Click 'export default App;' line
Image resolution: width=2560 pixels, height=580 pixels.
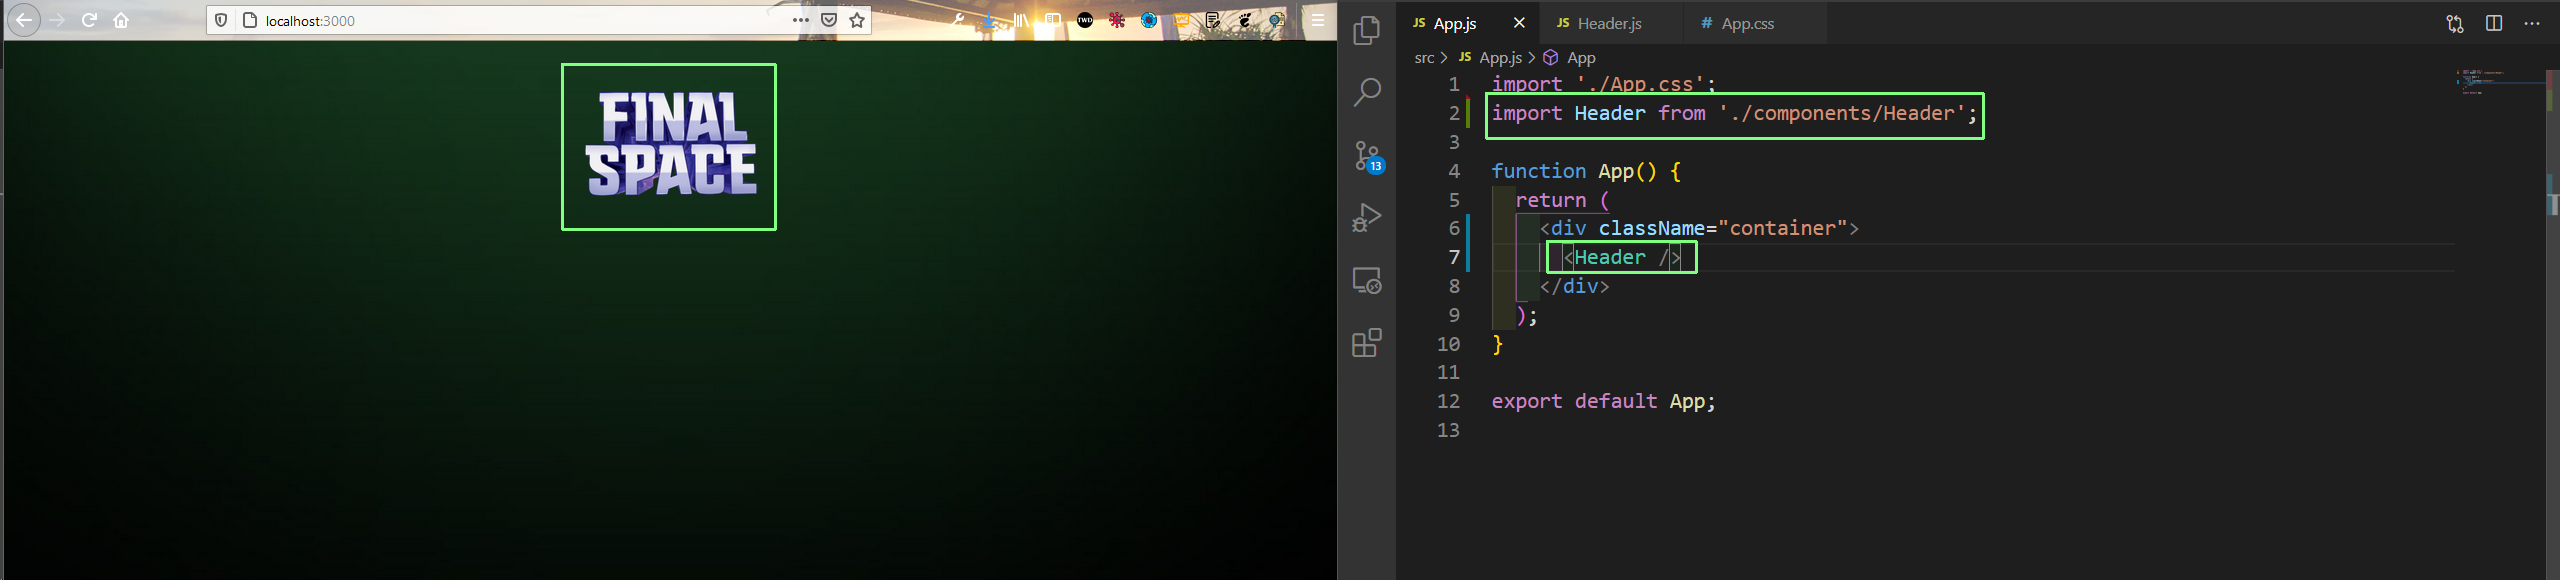pyautogui.click(x=1603, y=401)
